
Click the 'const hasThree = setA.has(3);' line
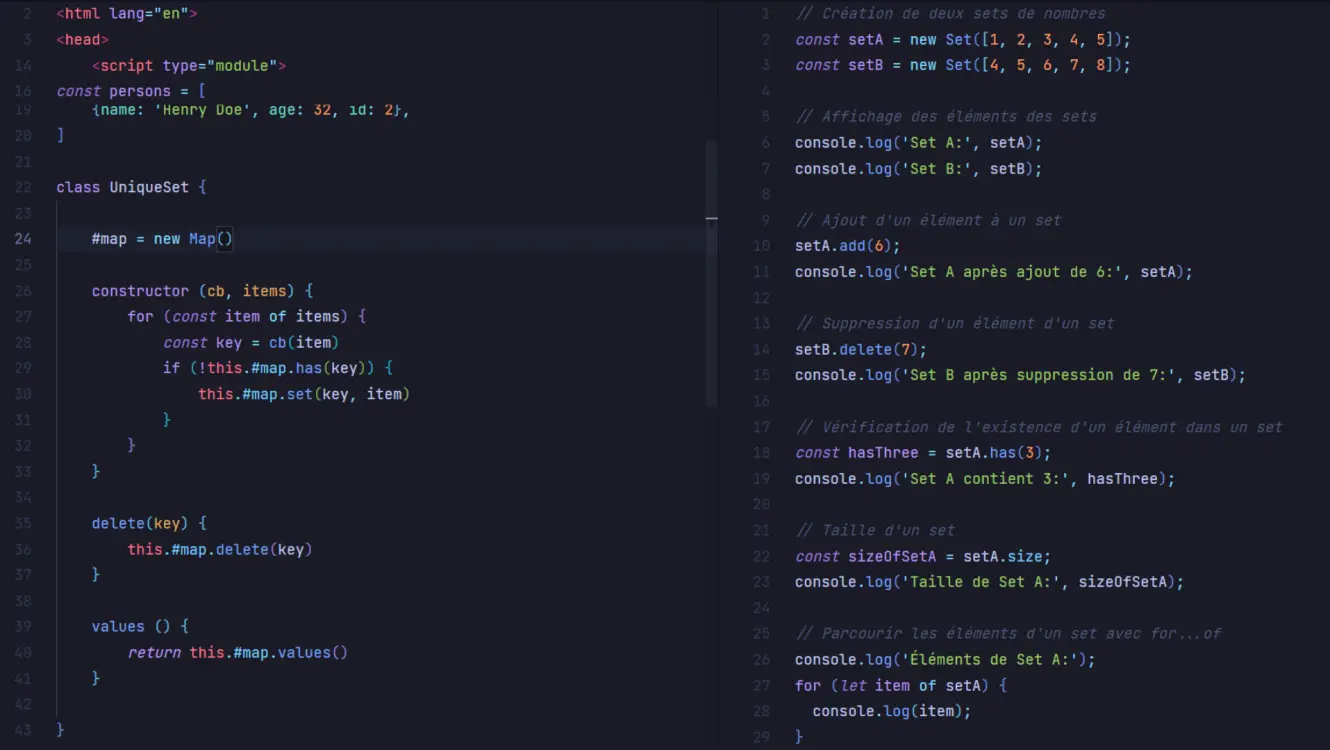[x=923, y=453]
